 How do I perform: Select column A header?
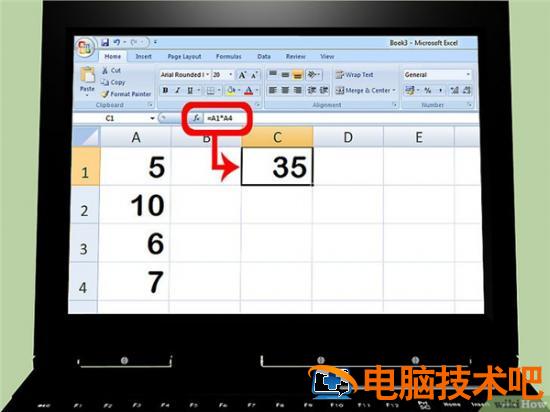(x=135, y=137)
